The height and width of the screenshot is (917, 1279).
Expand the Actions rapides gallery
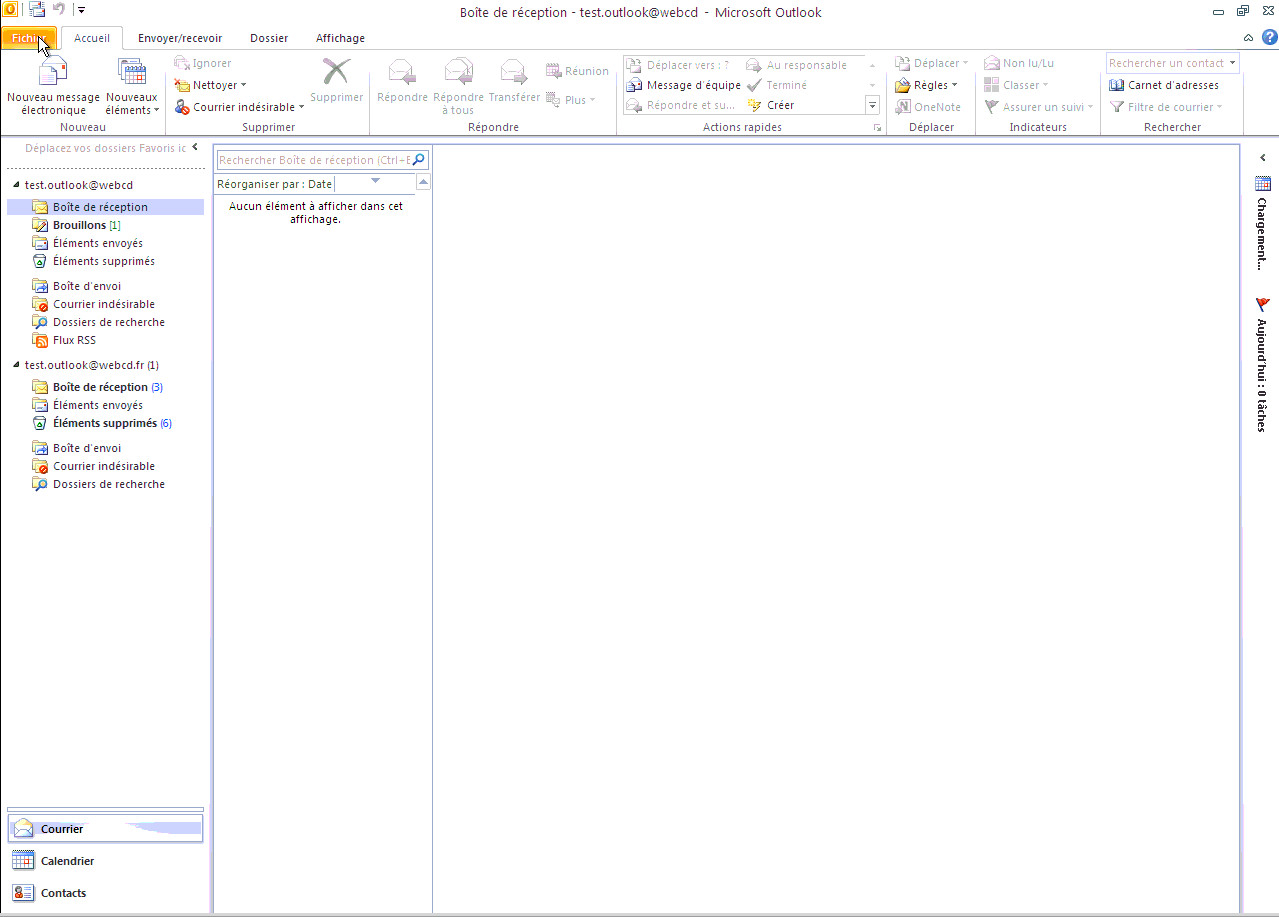click(x=872, y=105)
